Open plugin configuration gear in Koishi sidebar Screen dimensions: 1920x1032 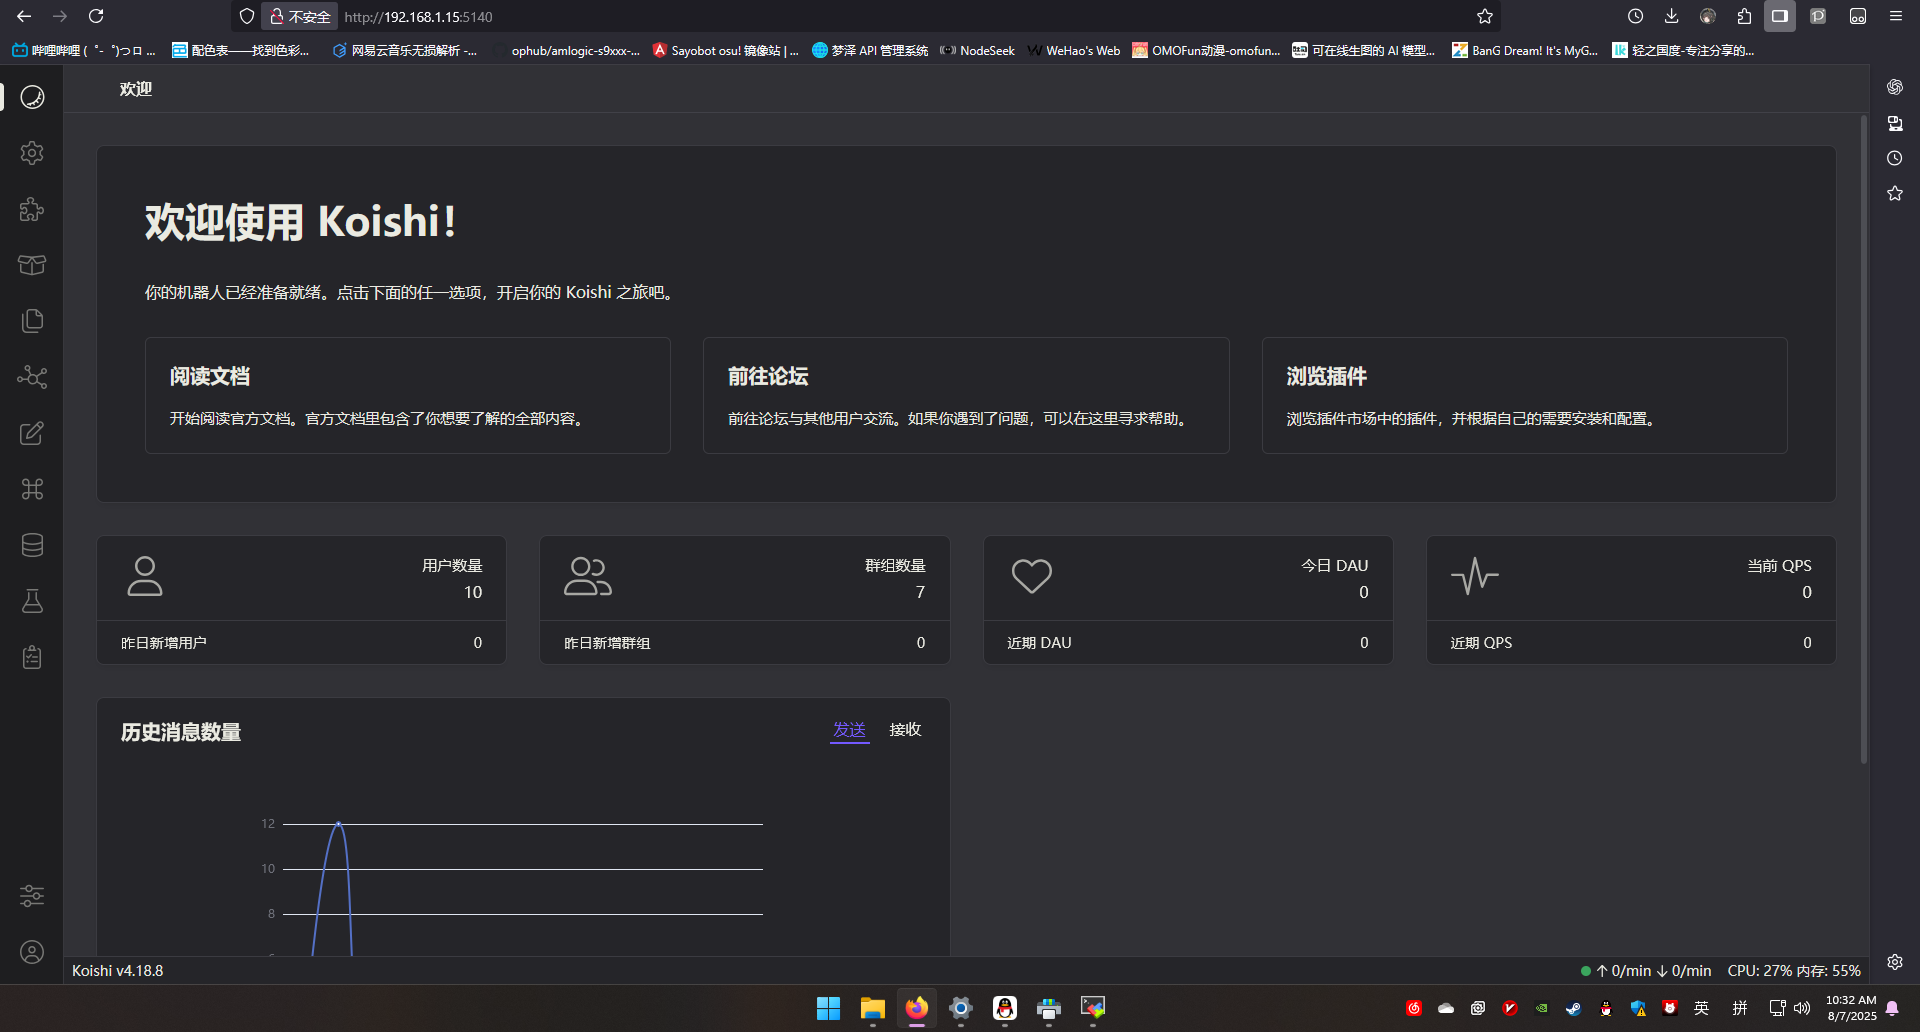(x=32, y=153)
